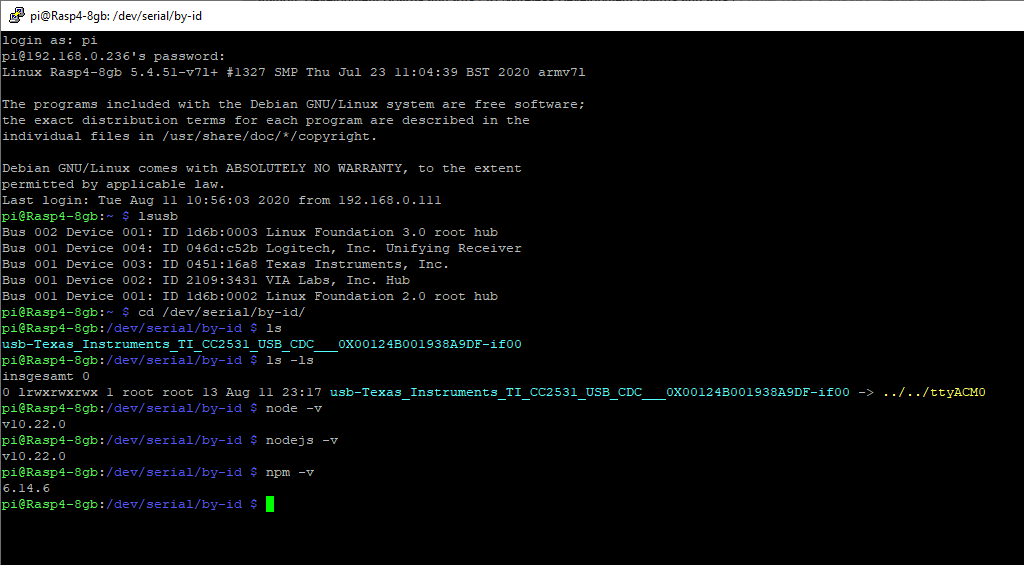
Task: Click the 'Last login: Tue Aug 11' line
Action: click(221, 201)
